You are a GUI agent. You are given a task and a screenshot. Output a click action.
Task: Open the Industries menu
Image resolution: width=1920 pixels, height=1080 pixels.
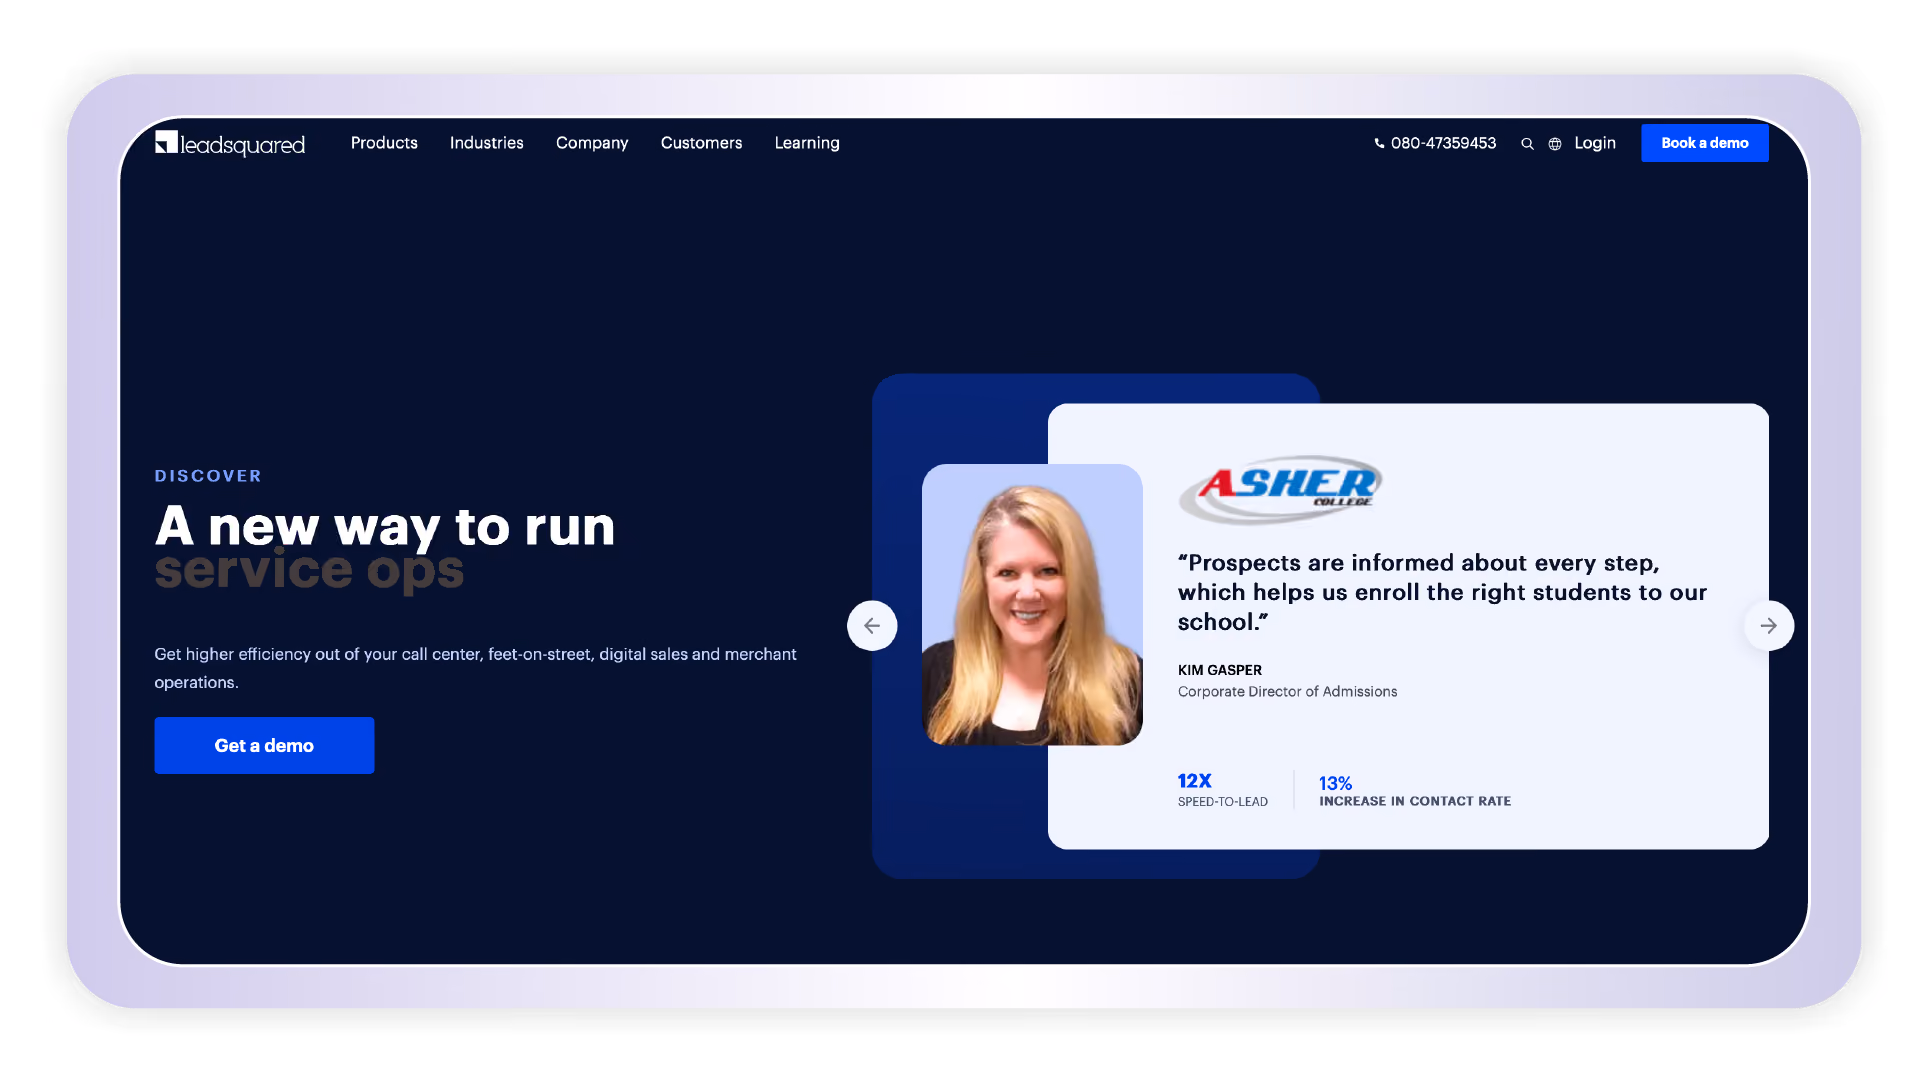click(487, 143)
